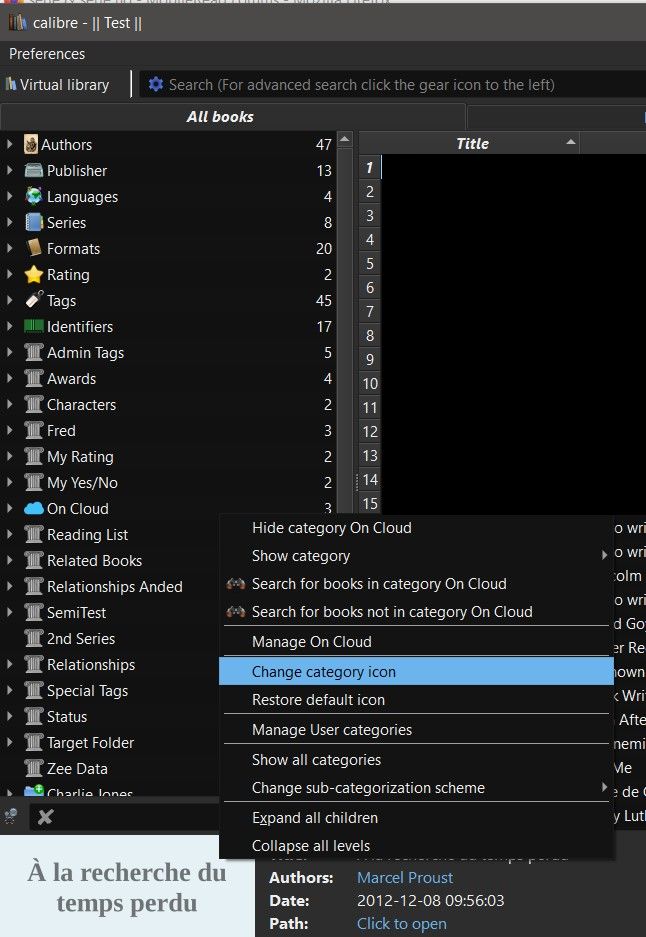
Task: Click the Identifiers barcode icon
Action: (33, 327)
